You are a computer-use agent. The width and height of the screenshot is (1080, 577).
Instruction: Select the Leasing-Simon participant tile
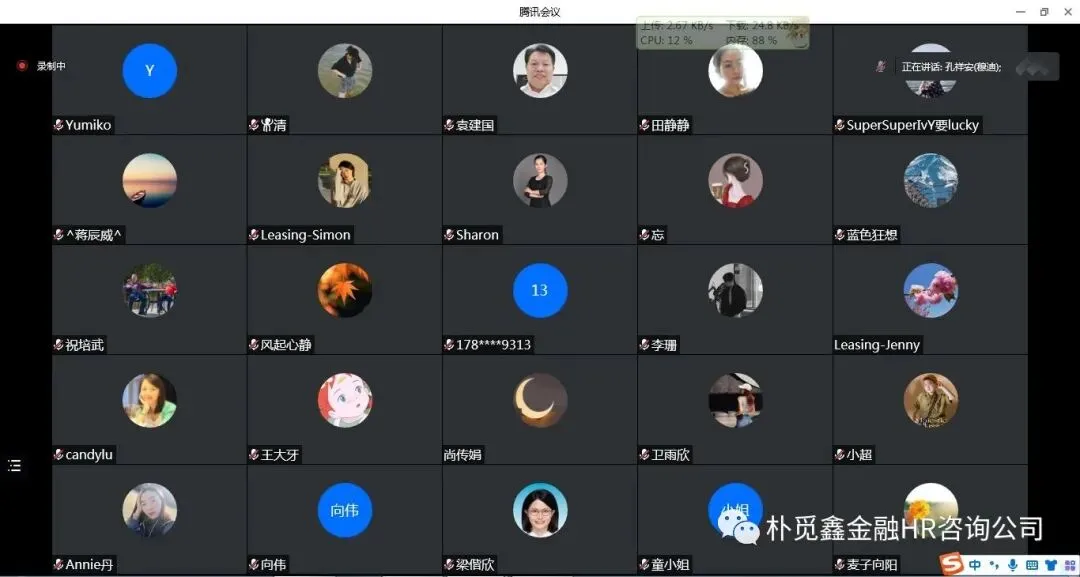point(344,189)
